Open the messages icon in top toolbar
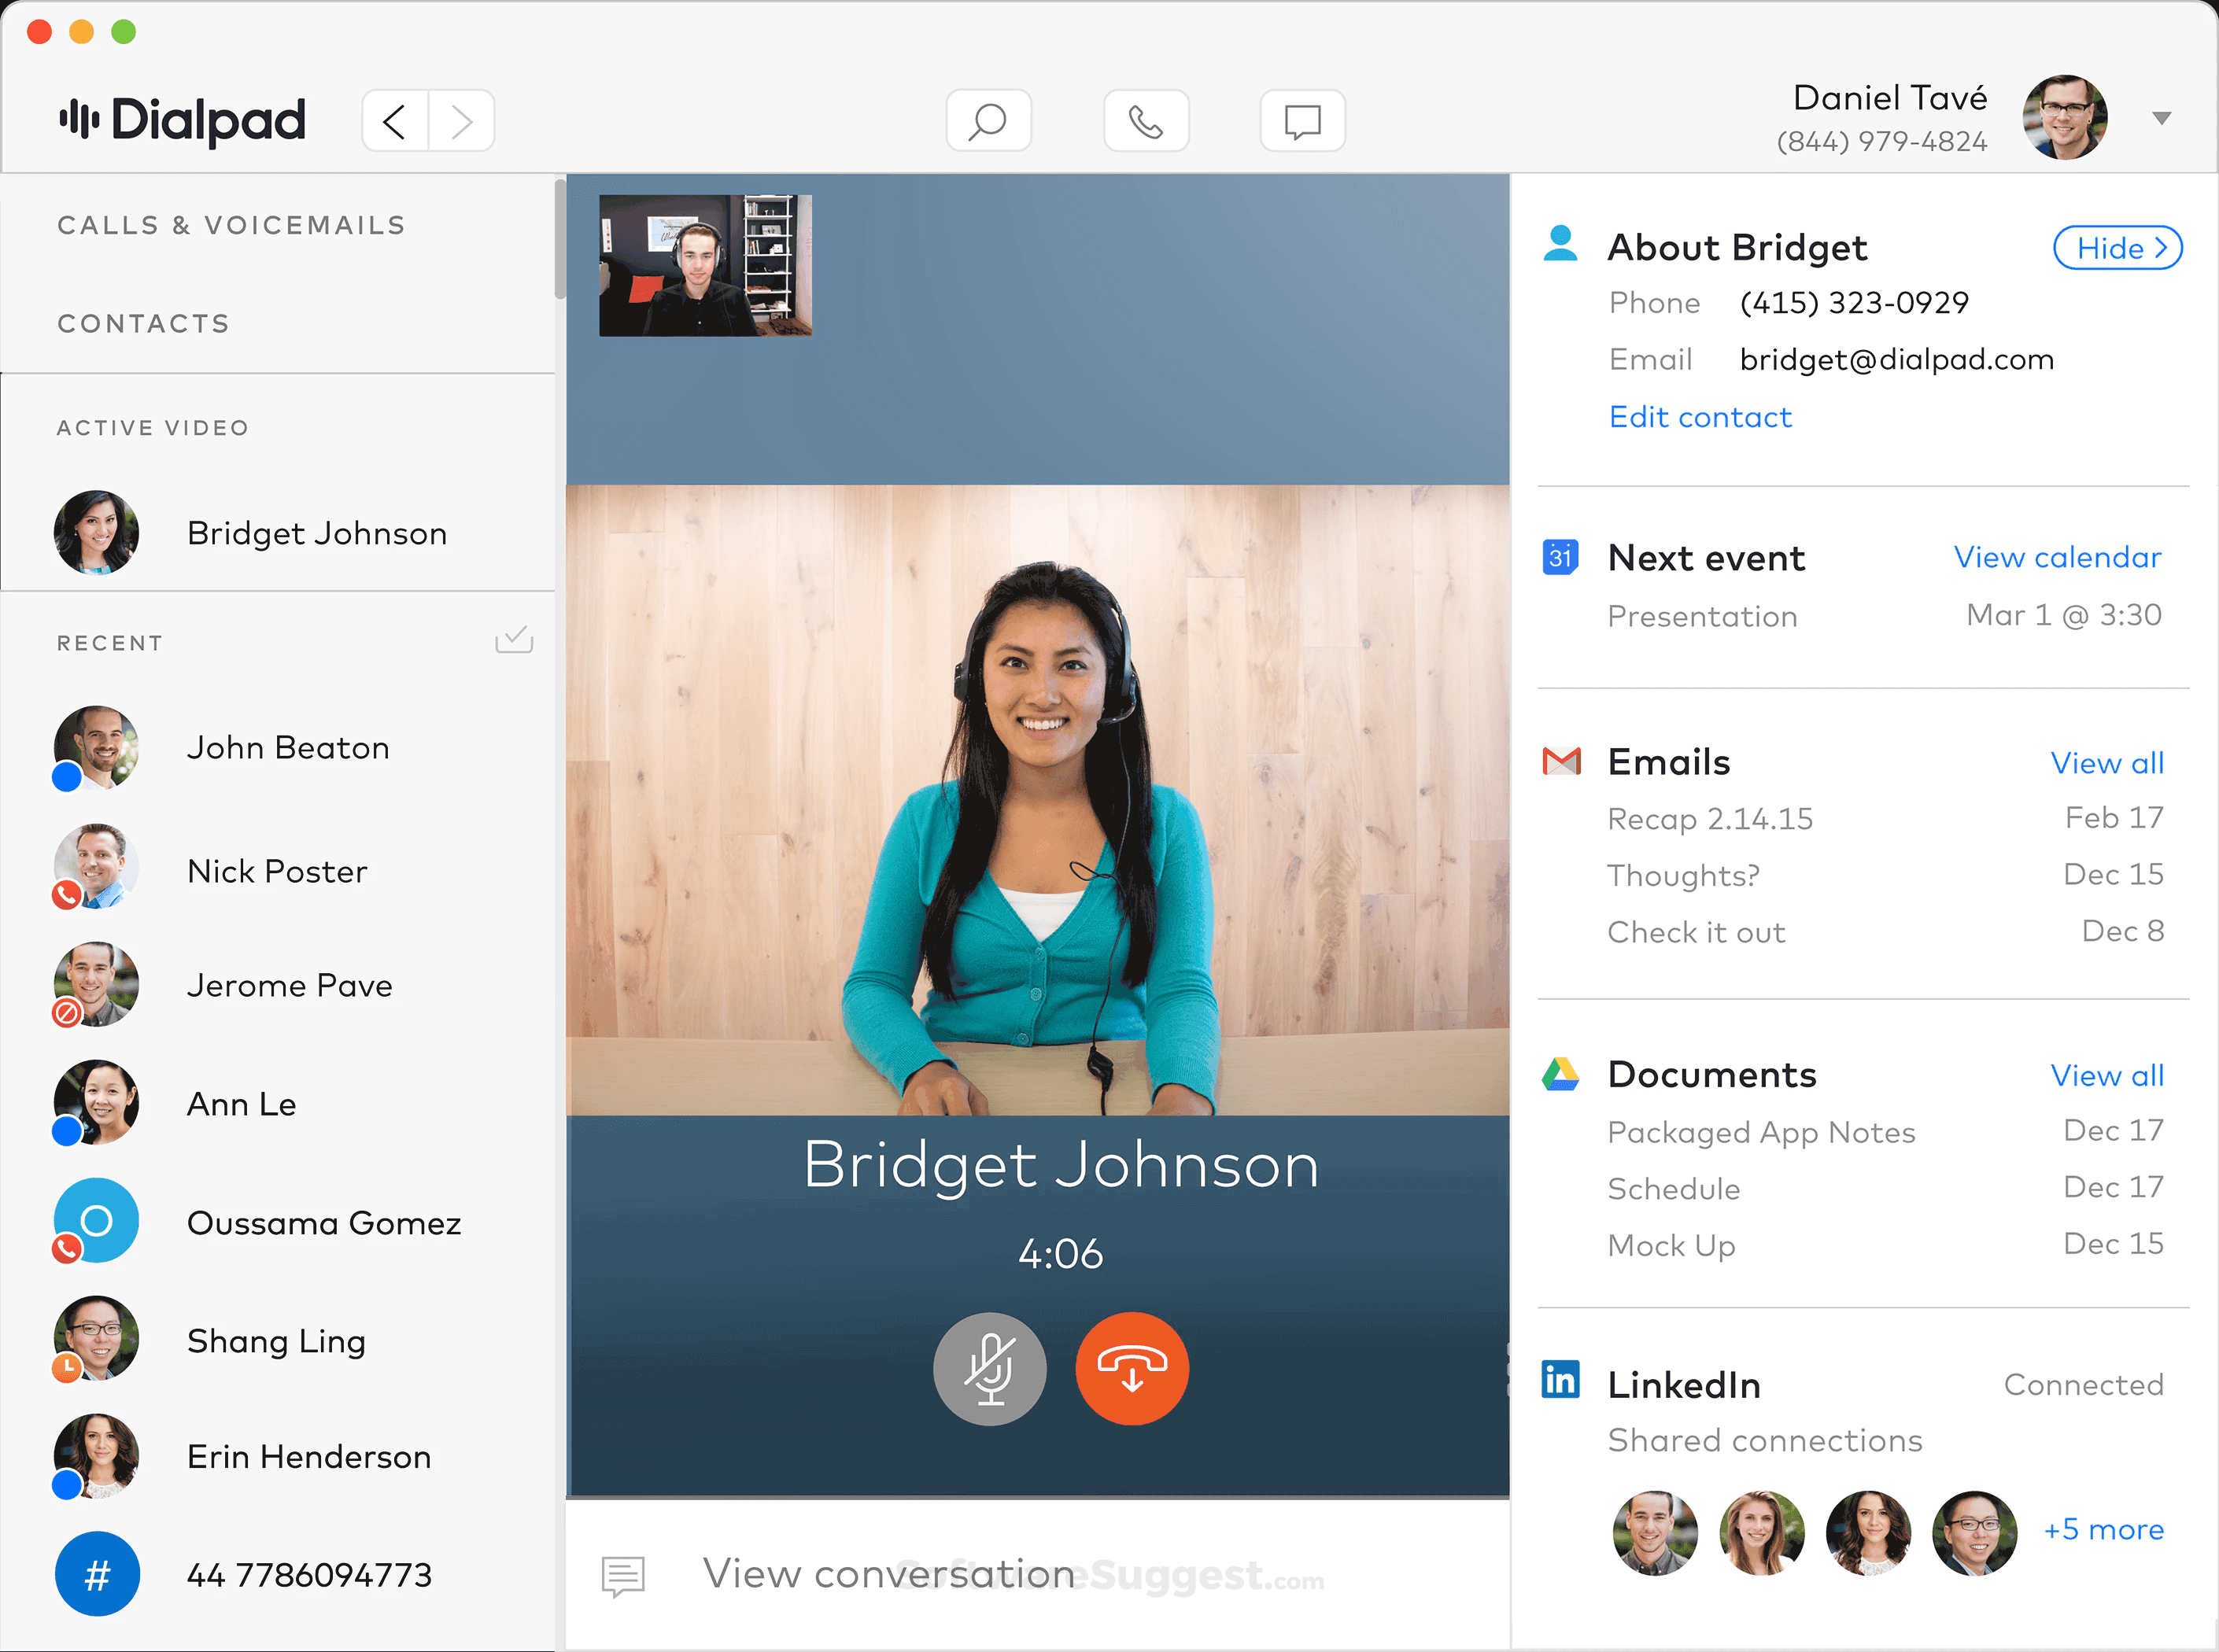 1303,120
